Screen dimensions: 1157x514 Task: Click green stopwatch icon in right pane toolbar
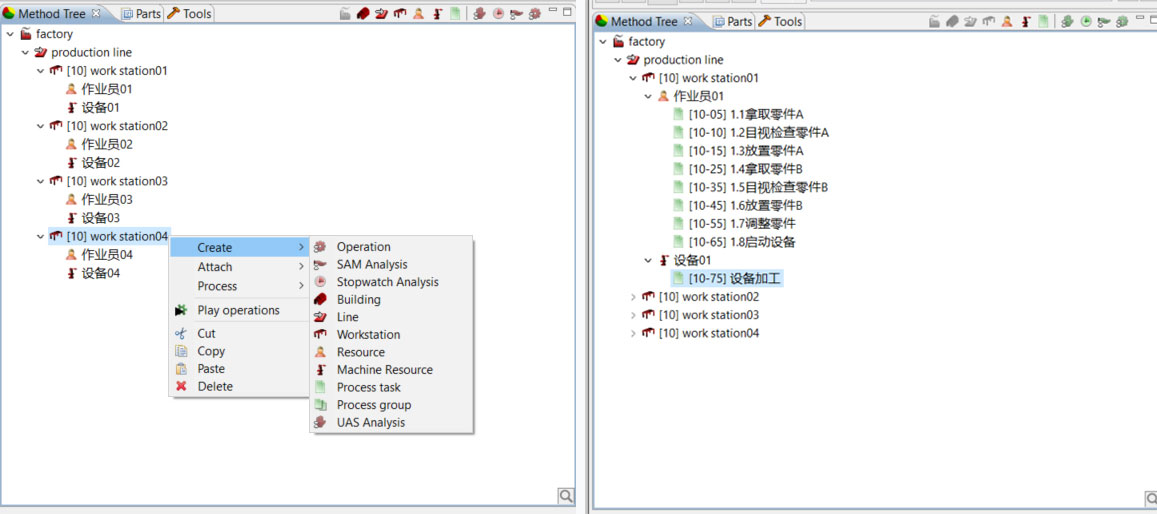(1086, 21)
